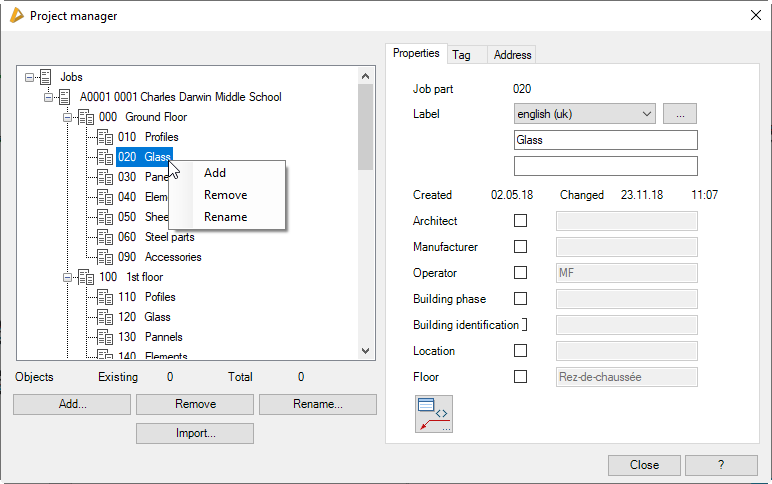Toggle the Manufacturer checkbox
This screenshot has width=772, height=484.
pyautogui.click(x=520, y=247)
